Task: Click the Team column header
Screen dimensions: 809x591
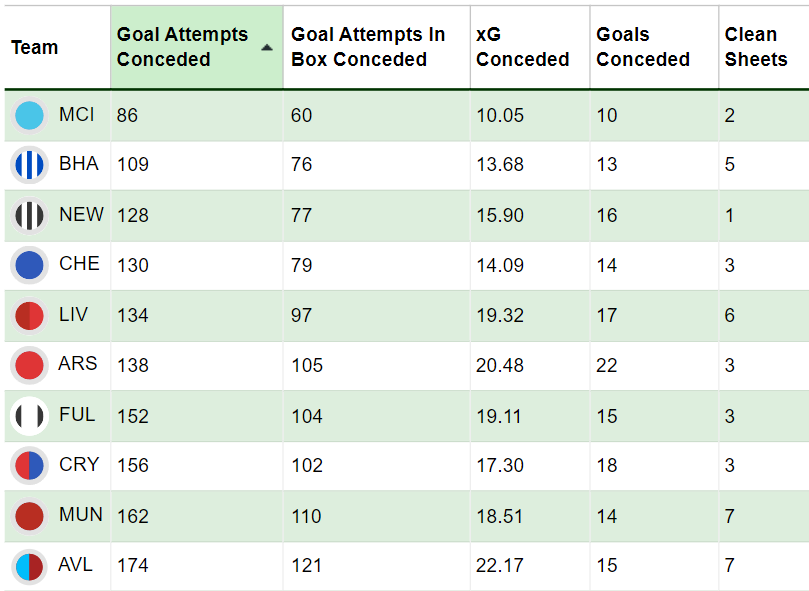Action: (x=35, y=47)
